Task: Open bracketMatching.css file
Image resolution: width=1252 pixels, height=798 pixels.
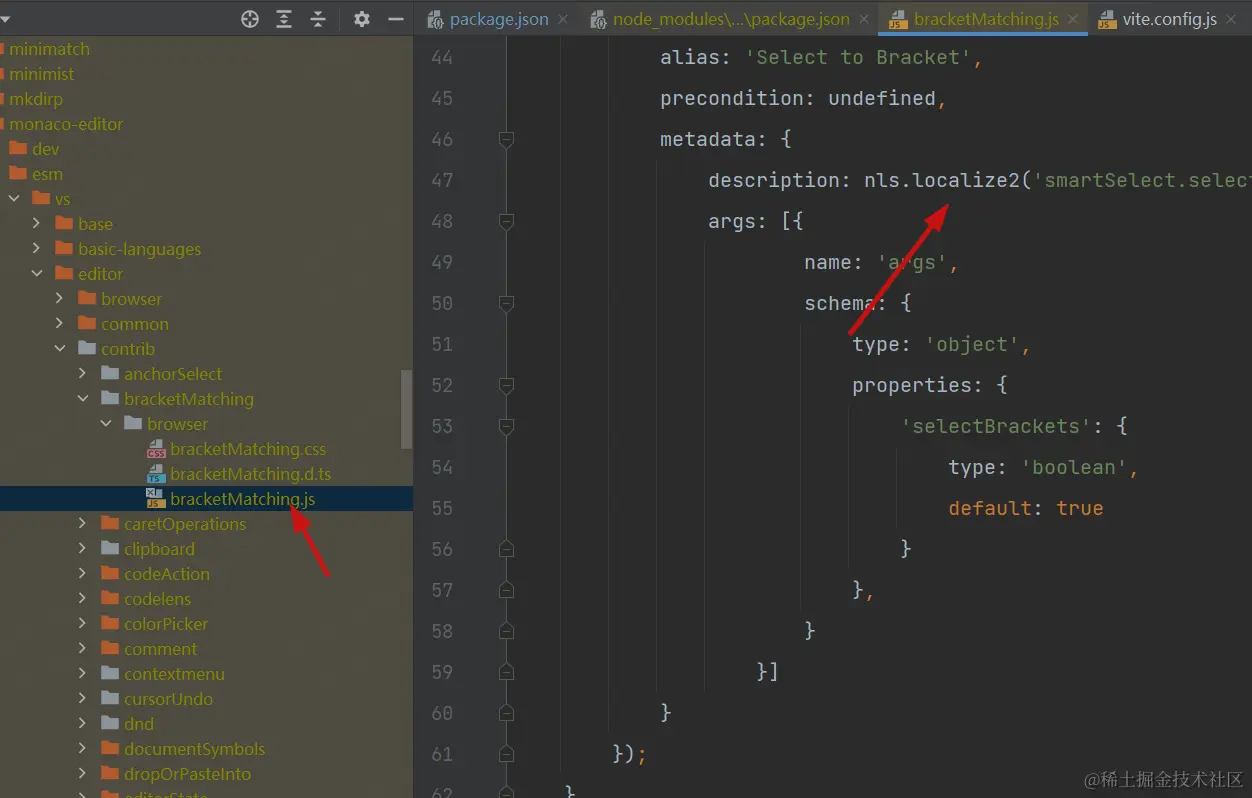Action: pyautogui.click(x=248, y=449)
